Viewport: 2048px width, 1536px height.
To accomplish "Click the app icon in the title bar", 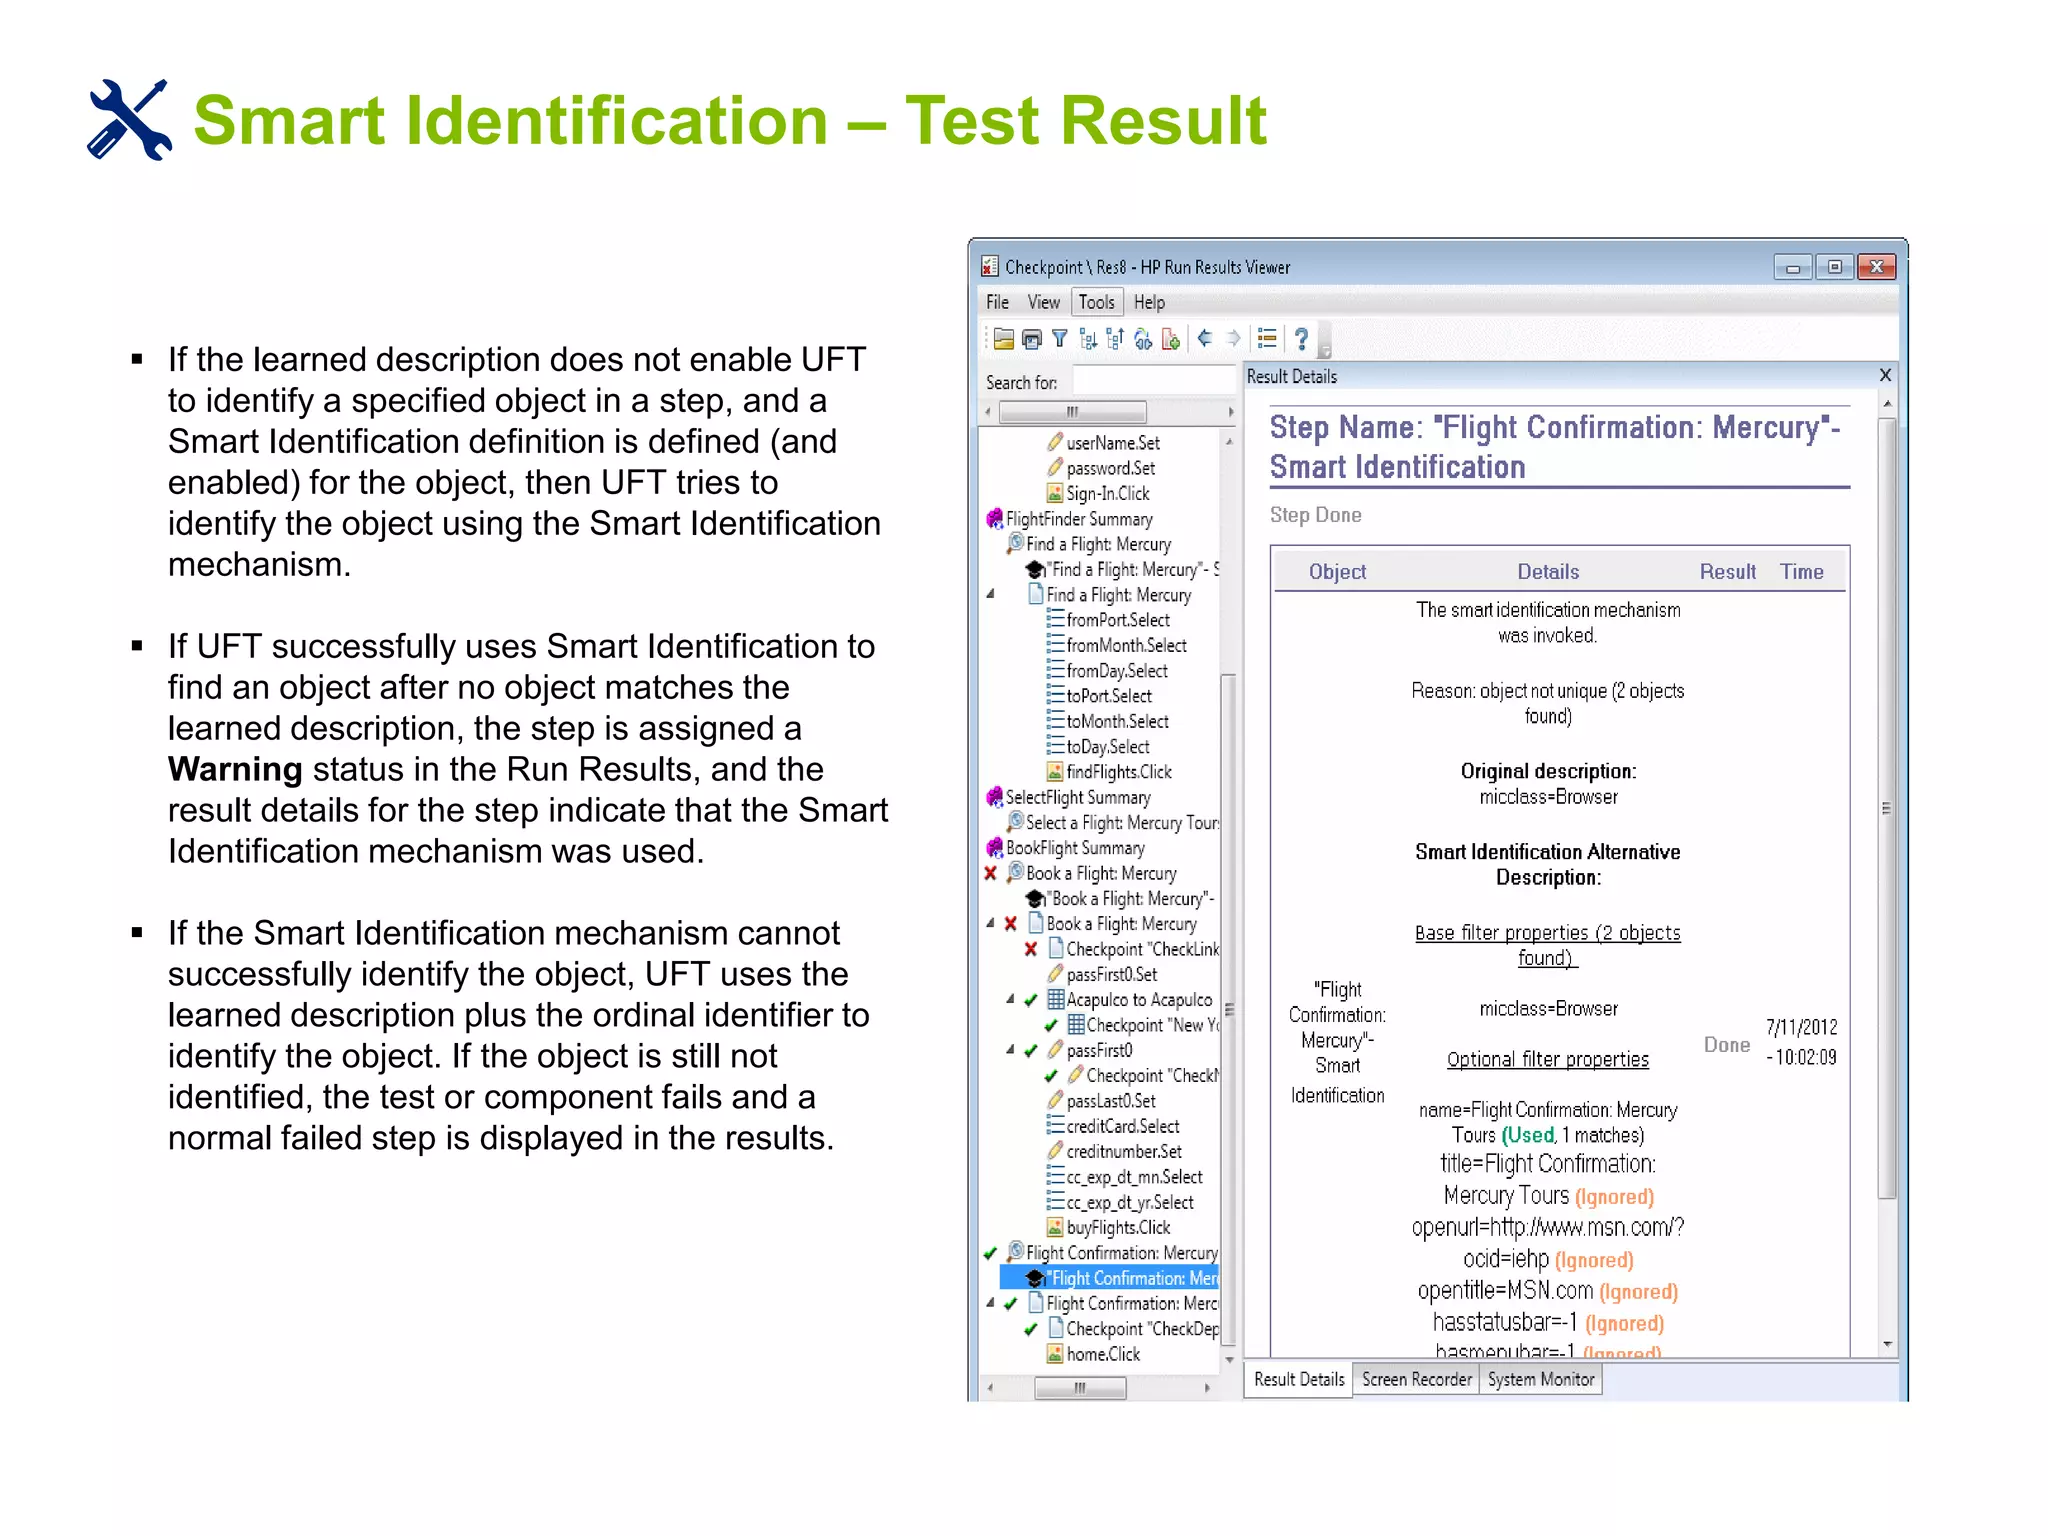I will click(990, 266).
